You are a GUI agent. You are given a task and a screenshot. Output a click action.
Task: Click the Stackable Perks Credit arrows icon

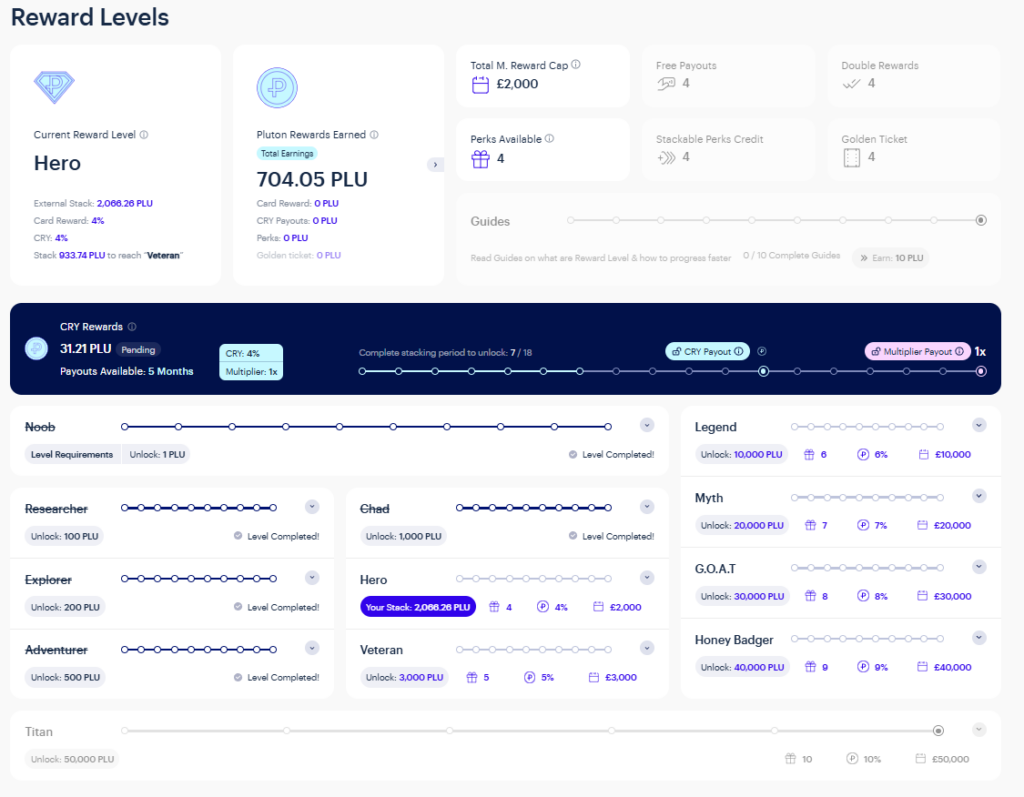[x=666, y=157]
